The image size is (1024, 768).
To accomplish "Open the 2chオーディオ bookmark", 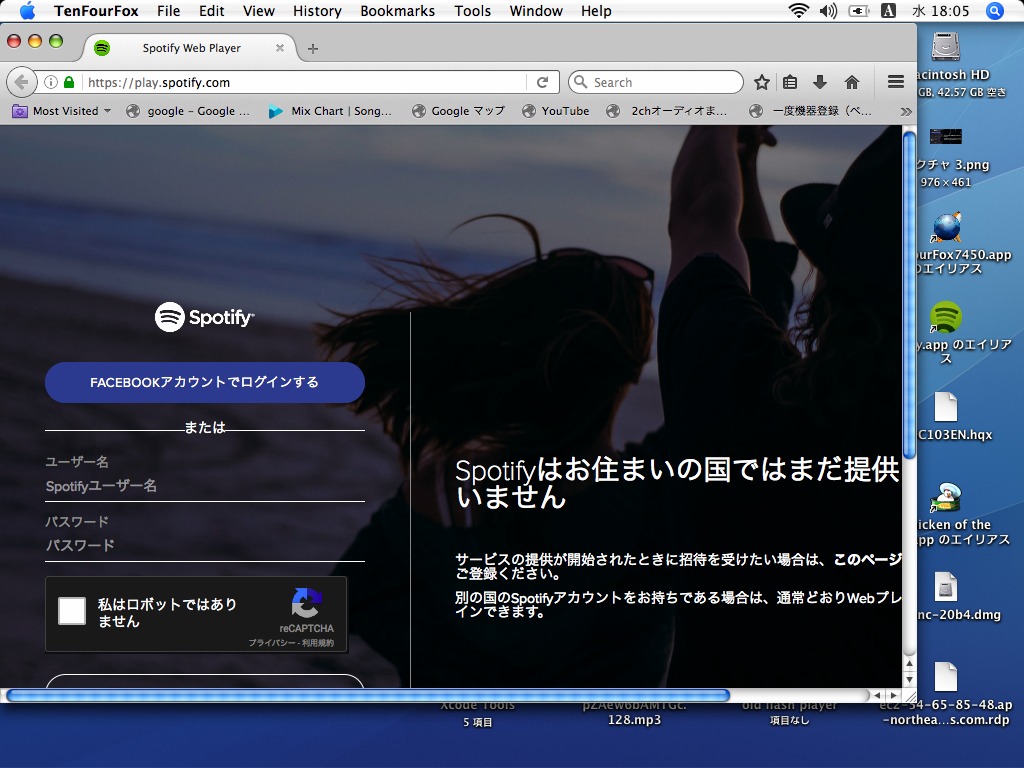I will (667, 111).
